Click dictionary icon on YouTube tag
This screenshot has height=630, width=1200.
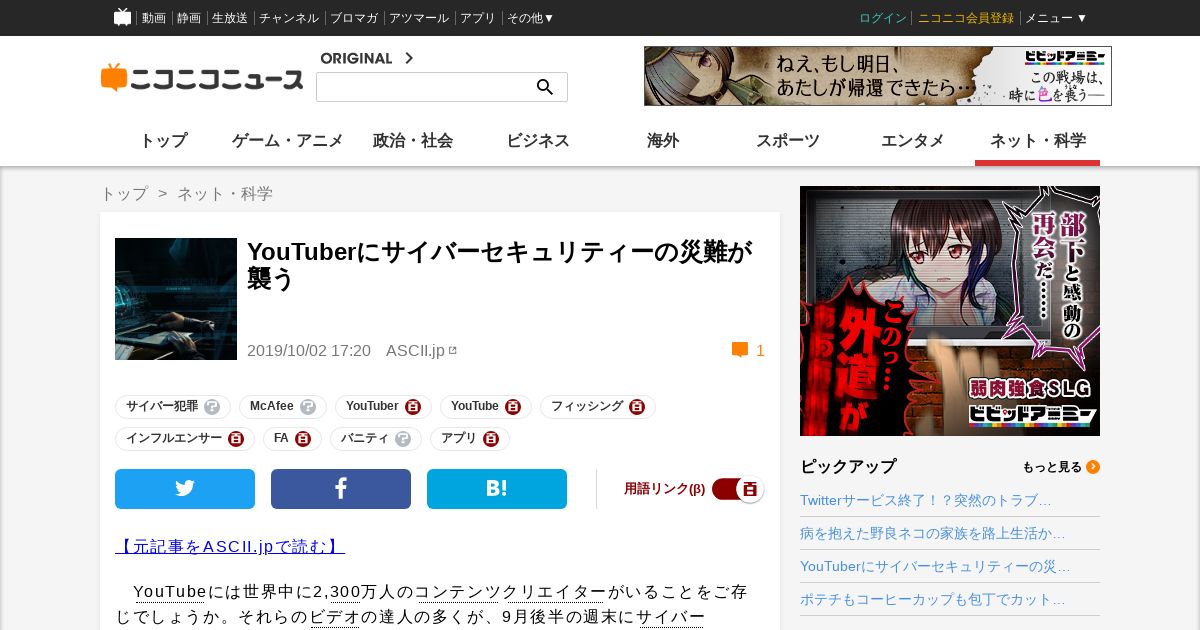(513, 407)
